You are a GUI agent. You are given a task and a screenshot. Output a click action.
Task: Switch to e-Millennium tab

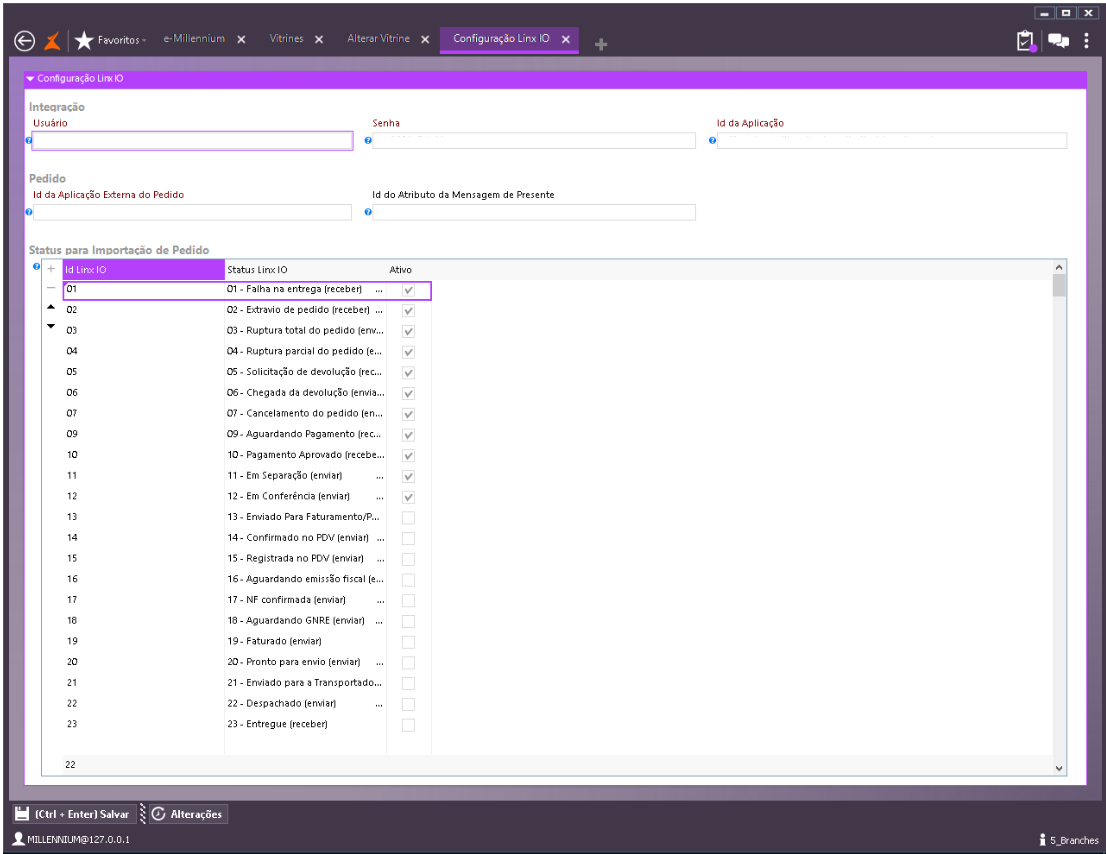[x=194, y=39]
